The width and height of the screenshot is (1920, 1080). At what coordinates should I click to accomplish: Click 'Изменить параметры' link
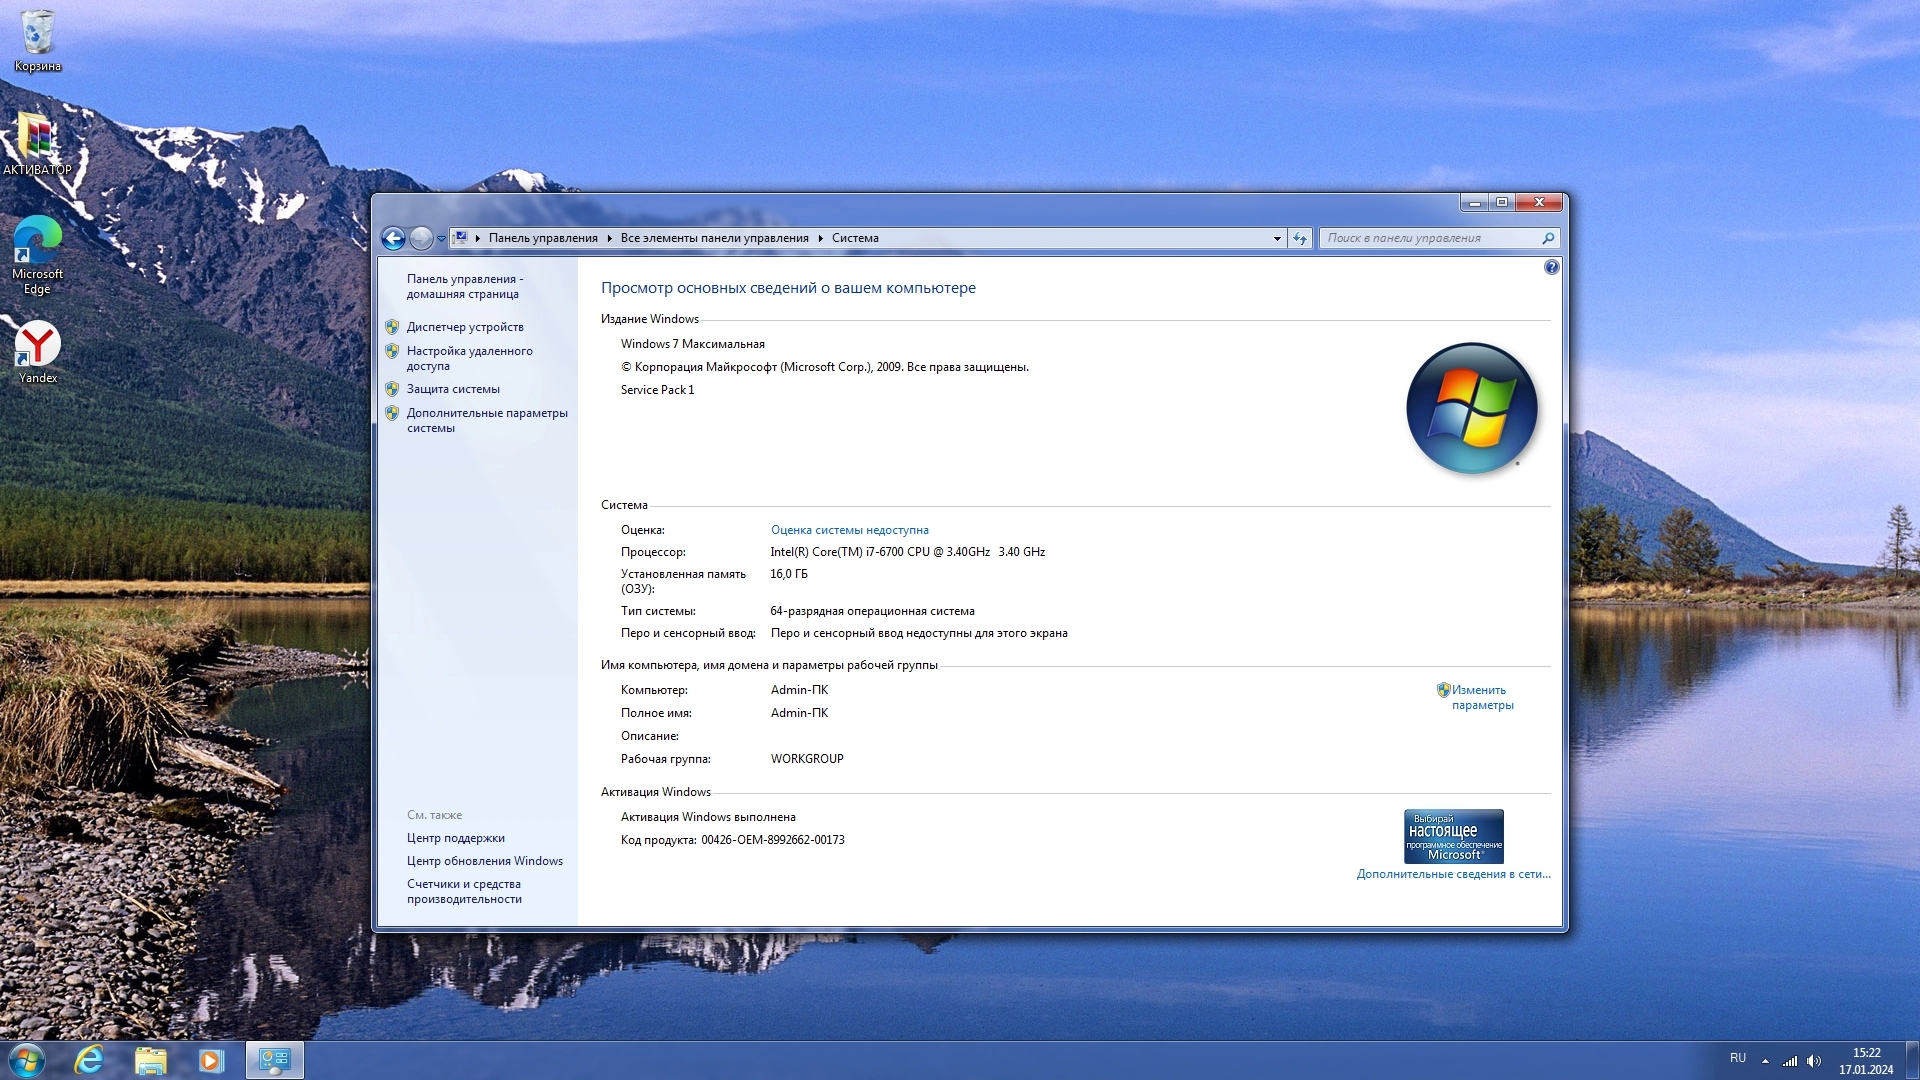(x=1481, y=697)
